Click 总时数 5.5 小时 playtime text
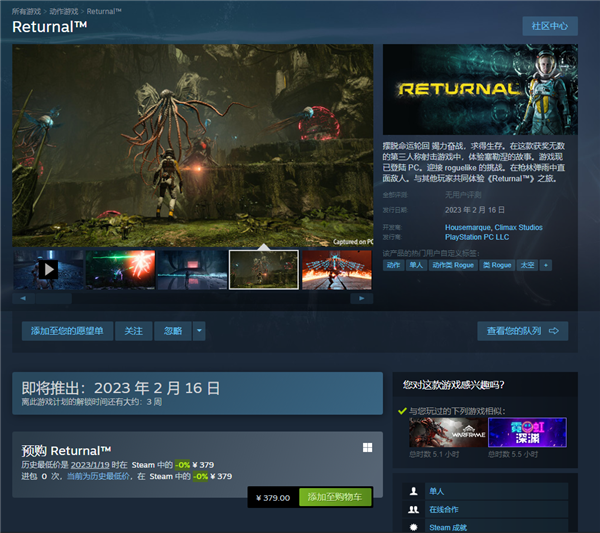The height and width of the screenshot is (533, 600). (513, 454)
